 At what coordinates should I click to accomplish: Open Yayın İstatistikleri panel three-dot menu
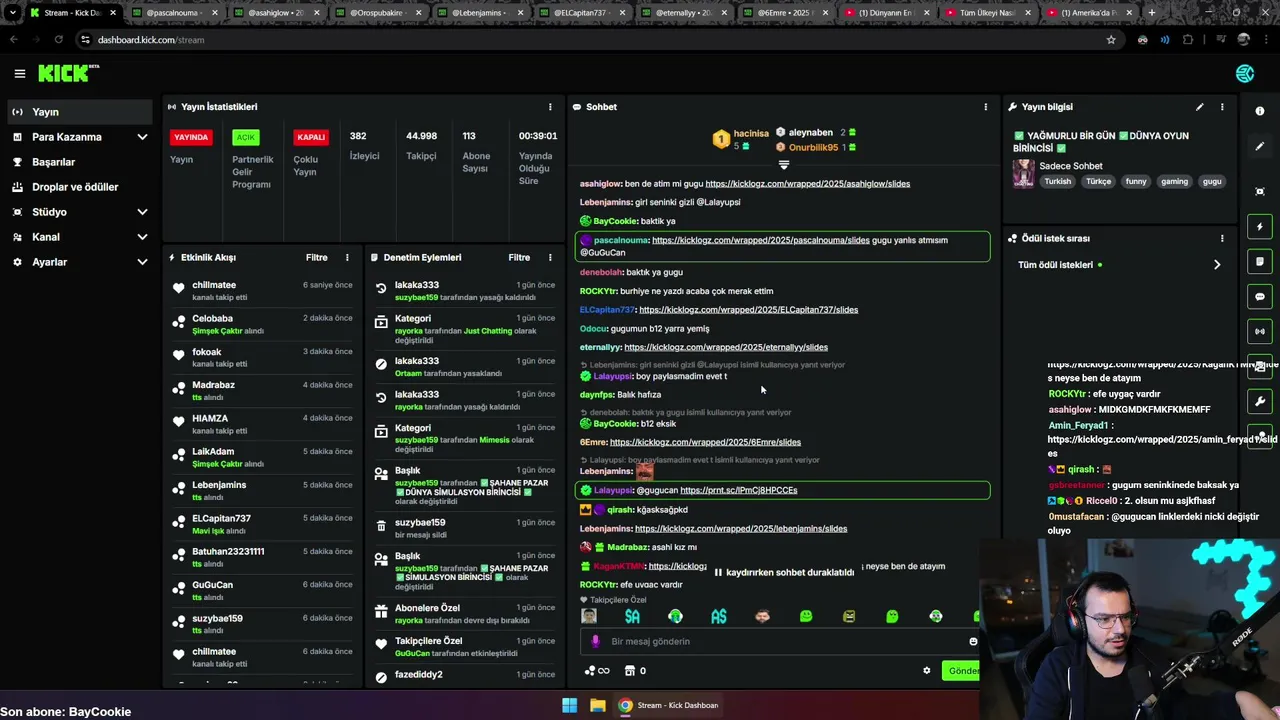(549, 107)
